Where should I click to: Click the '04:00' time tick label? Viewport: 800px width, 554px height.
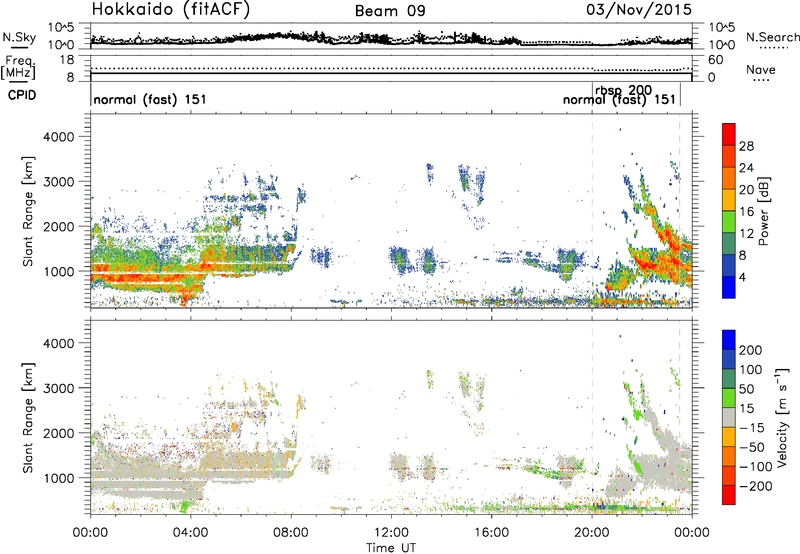point(190,533)
